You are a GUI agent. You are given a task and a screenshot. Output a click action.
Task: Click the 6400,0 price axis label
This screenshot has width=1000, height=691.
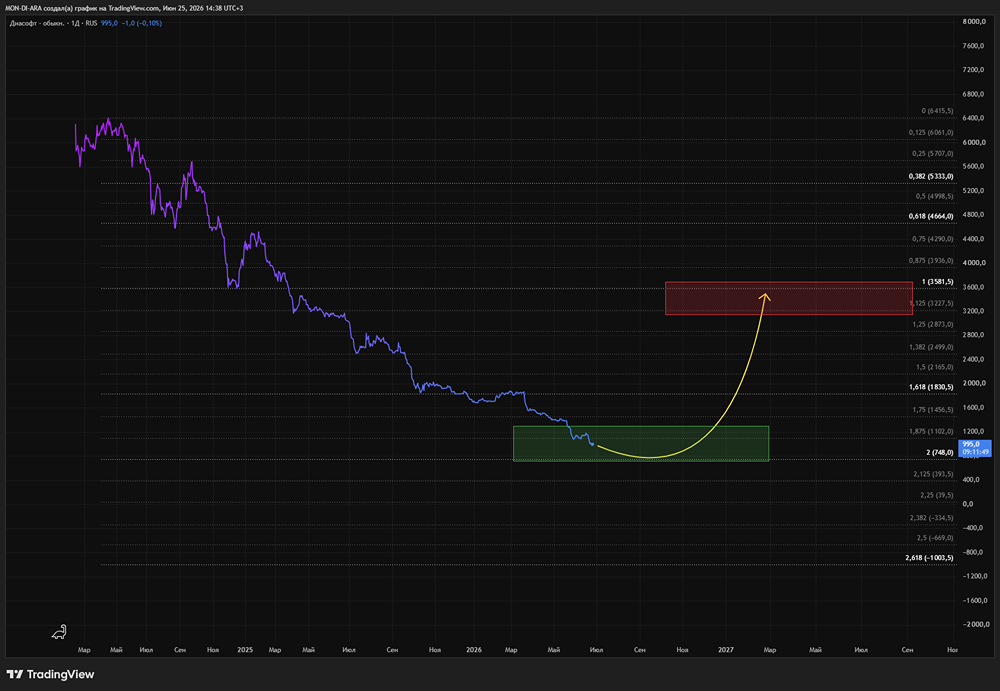point(974,118)
